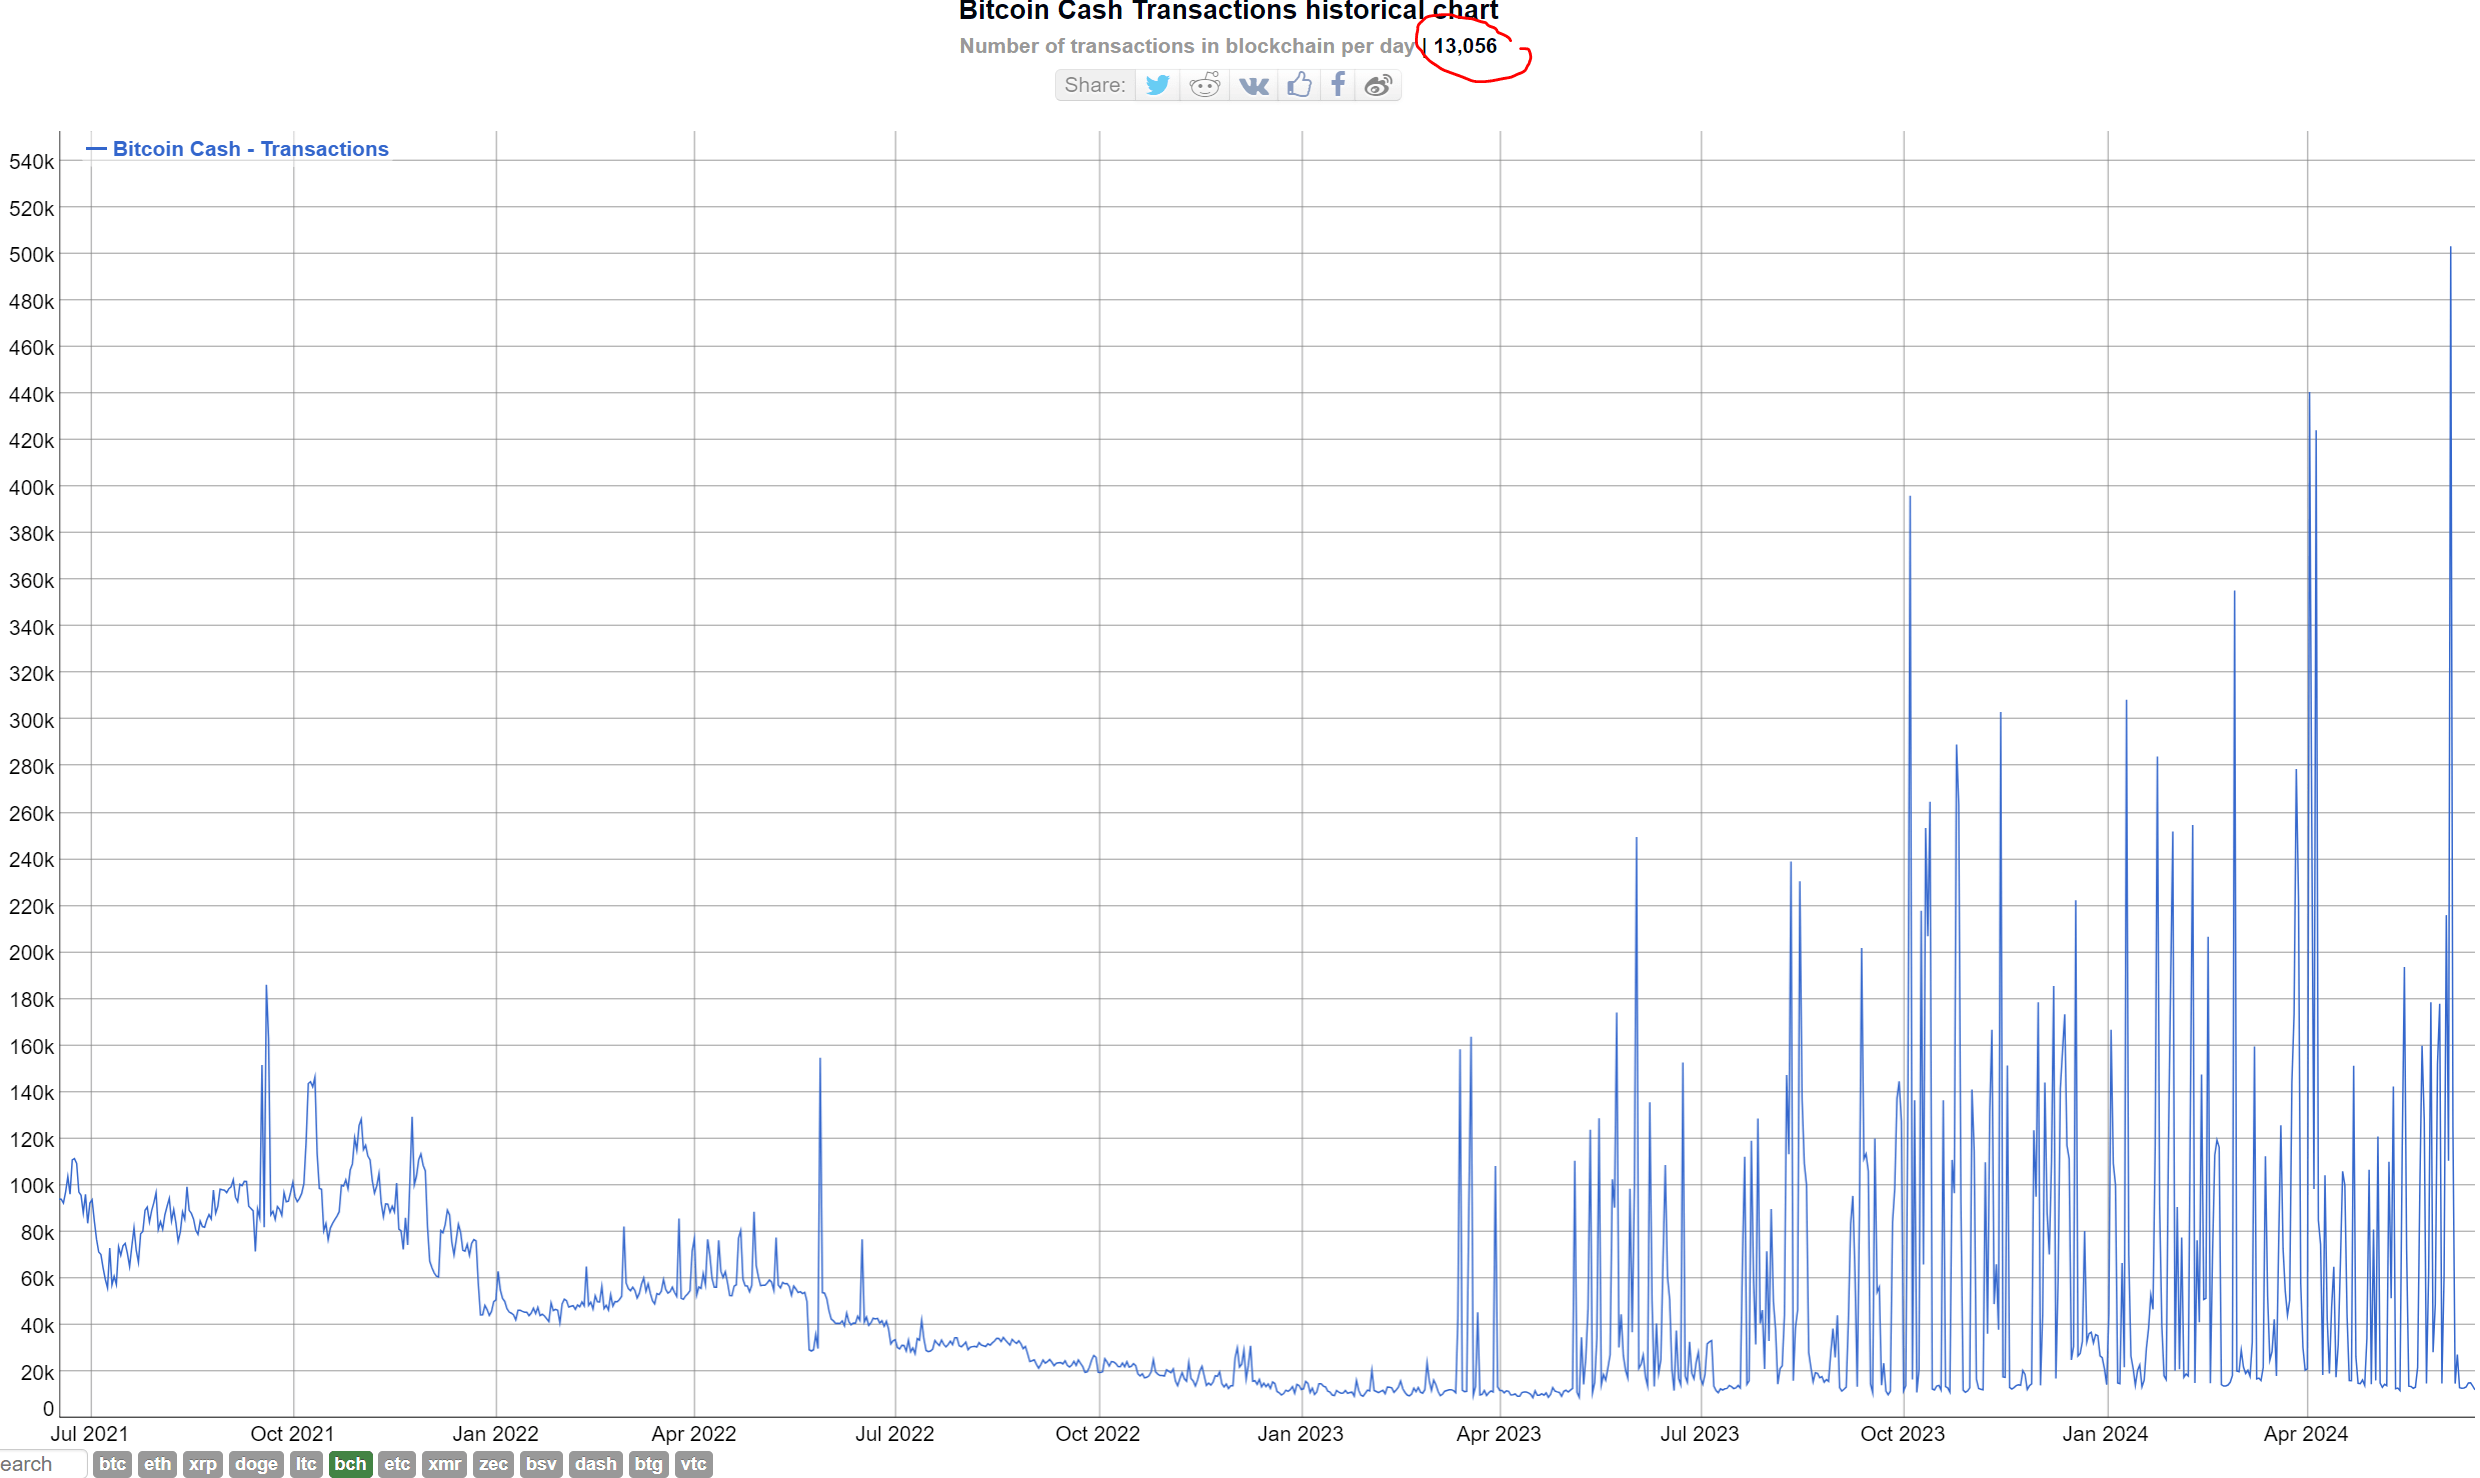Enable the eth coin toggle
2480x1478 pixels.
(157, 1464)
